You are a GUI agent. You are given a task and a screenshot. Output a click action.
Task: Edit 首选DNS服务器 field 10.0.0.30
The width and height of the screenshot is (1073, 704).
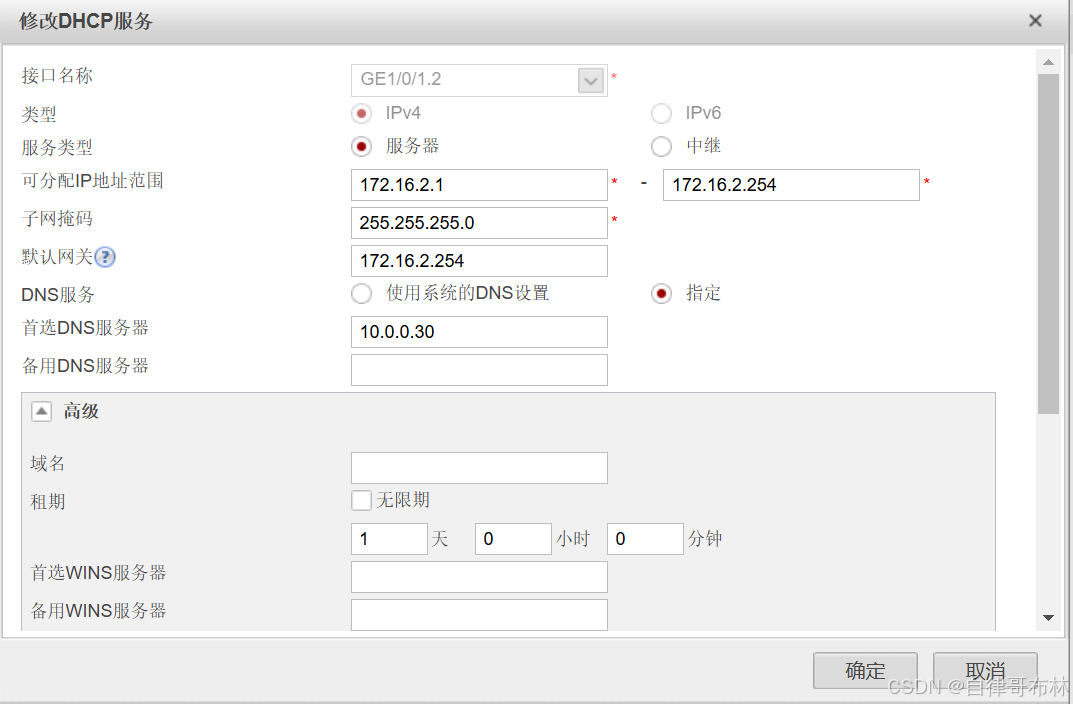point(479,332)
